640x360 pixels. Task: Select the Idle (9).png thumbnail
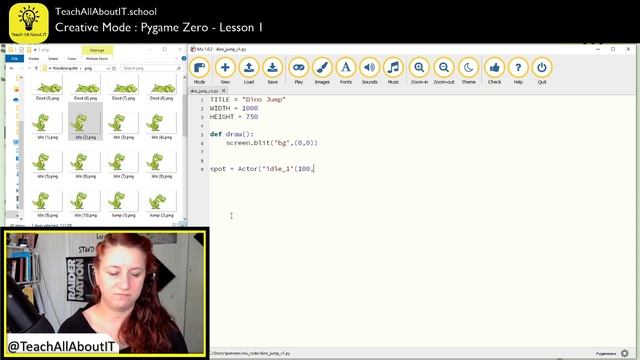pyautogui.click(x=47, y=204)
